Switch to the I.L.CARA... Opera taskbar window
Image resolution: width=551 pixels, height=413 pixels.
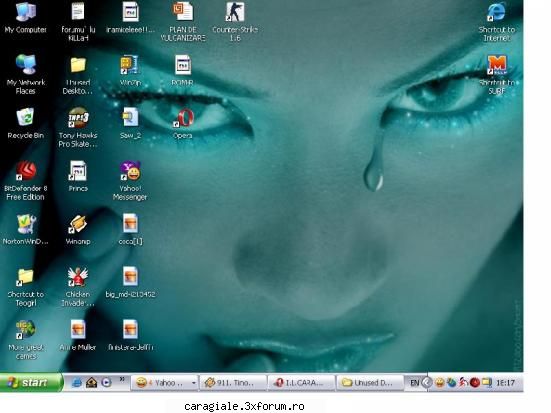coord(301,383)
